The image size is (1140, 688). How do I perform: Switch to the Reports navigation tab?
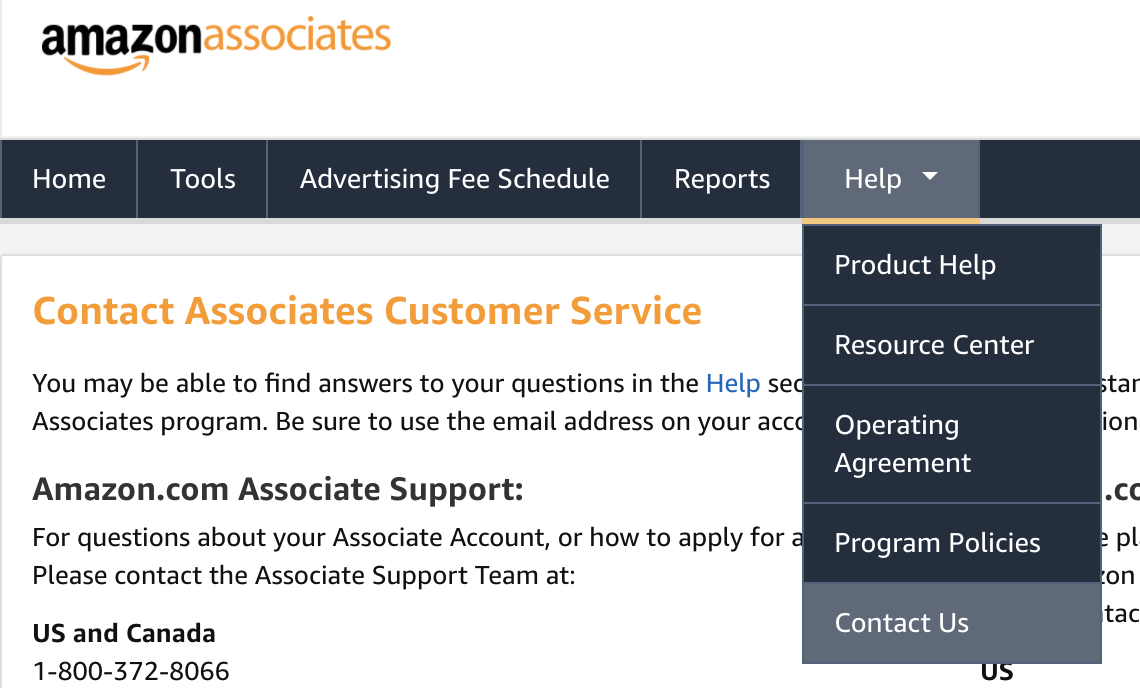point(722,179)
